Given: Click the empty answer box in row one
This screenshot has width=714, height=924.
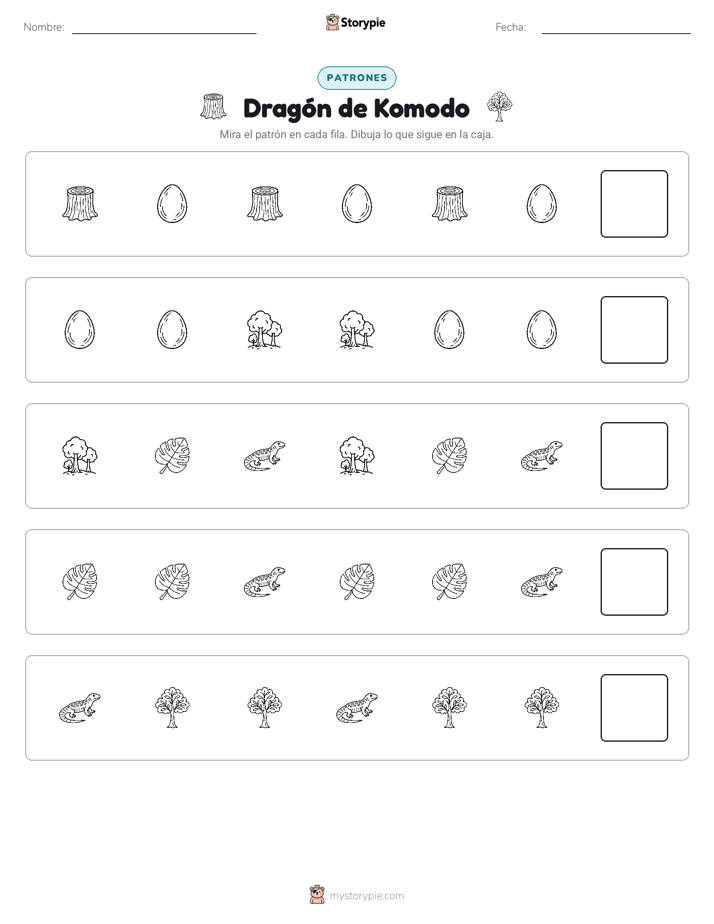Looking at the screenshot, I should coord(634,204).
